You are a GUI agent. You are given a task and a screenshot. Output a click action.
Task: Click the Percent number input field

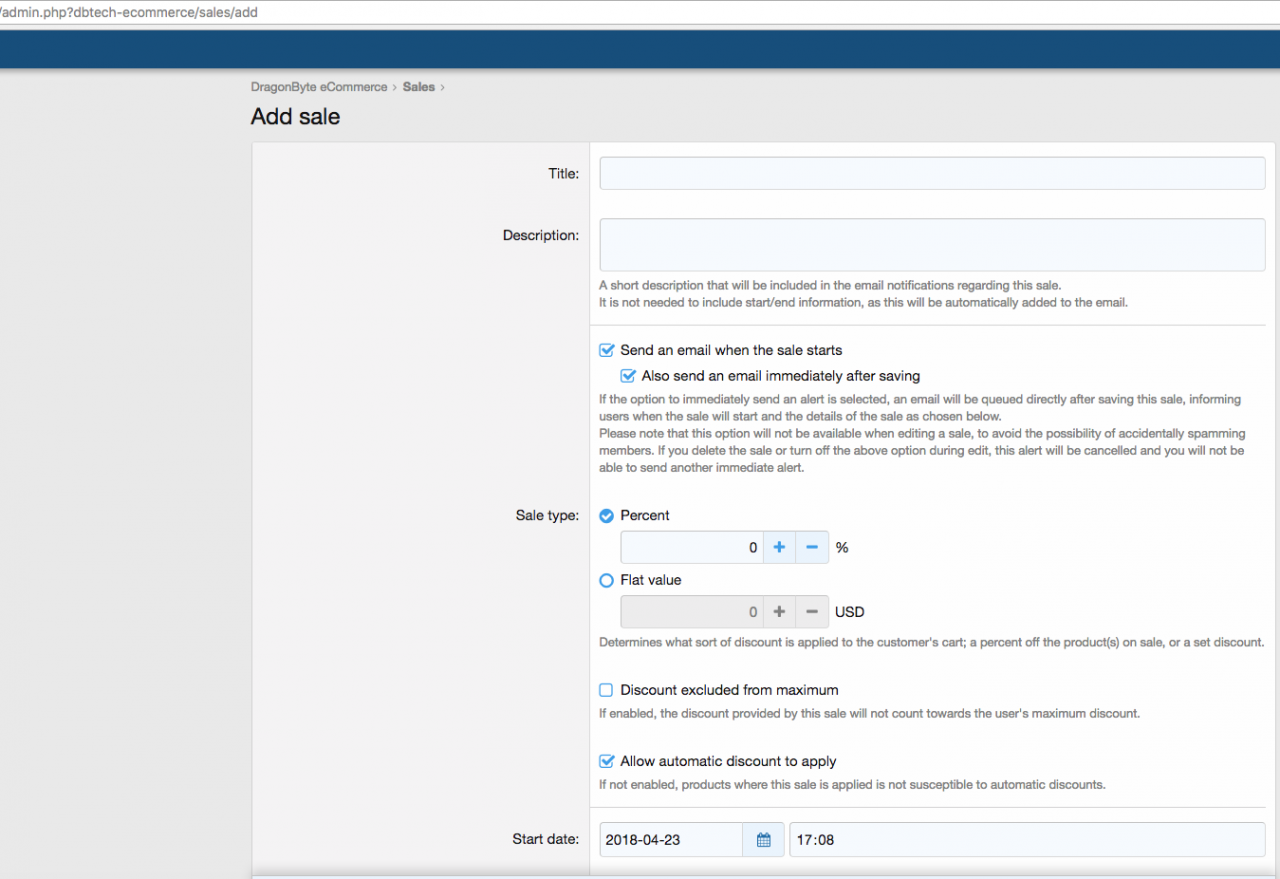pyautogui.click(x=691, y=548)
